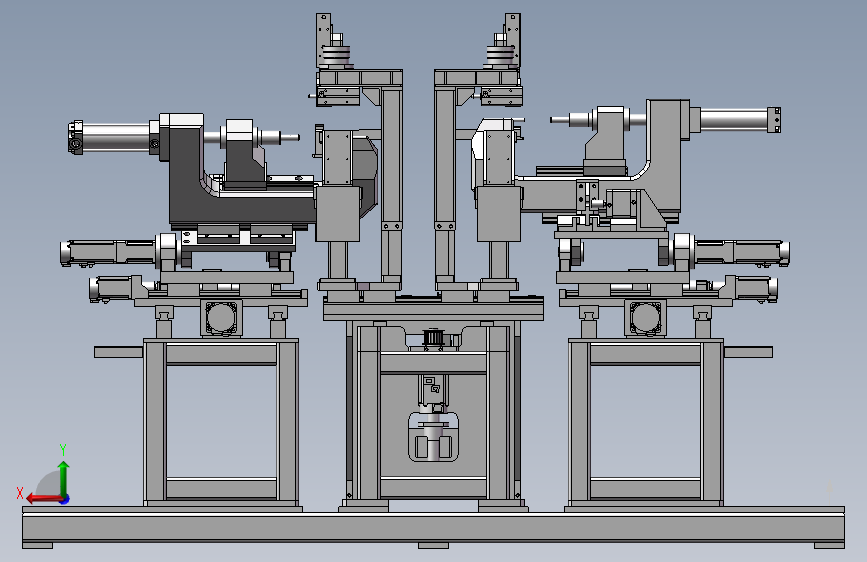867x562 pixels.
Task: Select the timing pulley atop the center frame
Action: pos(434,337)
